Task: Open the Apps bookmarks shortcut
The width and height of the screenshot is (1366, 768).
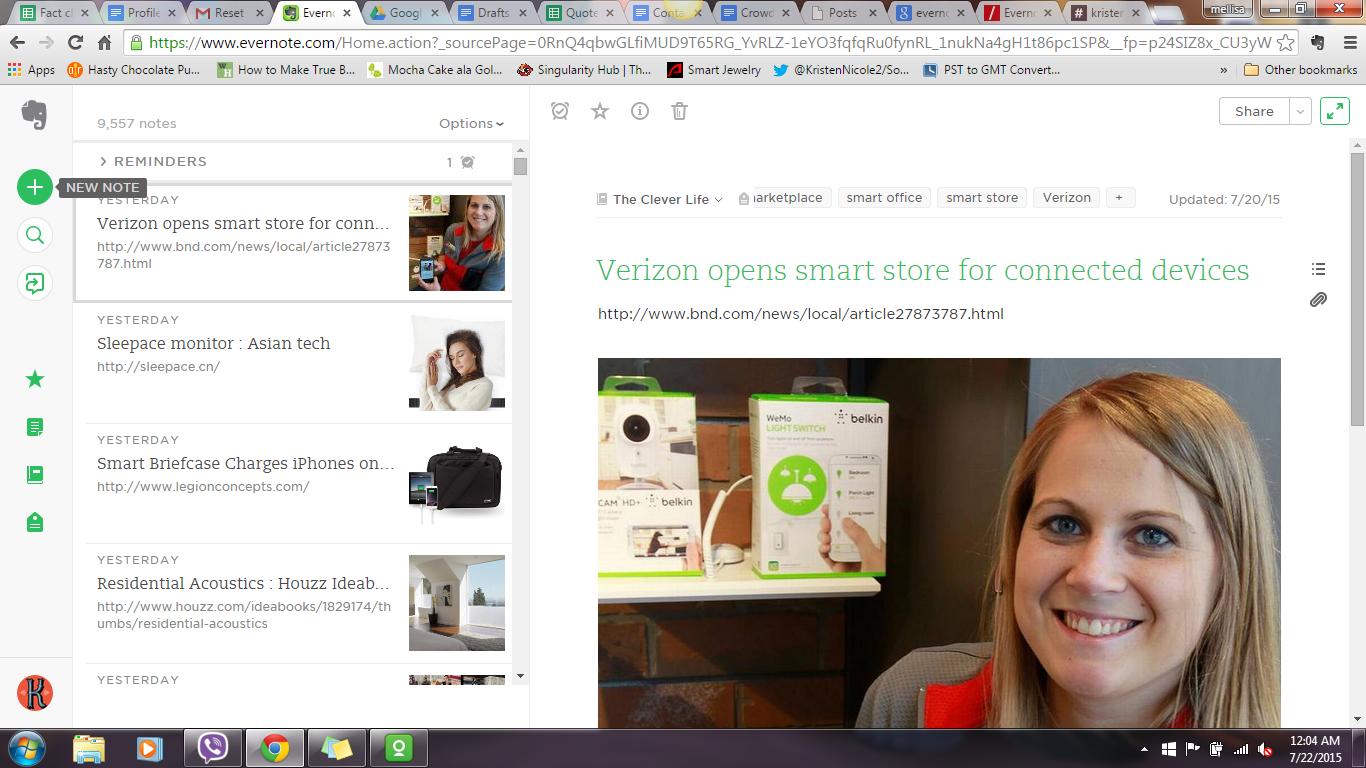Action: pos(31,70)
